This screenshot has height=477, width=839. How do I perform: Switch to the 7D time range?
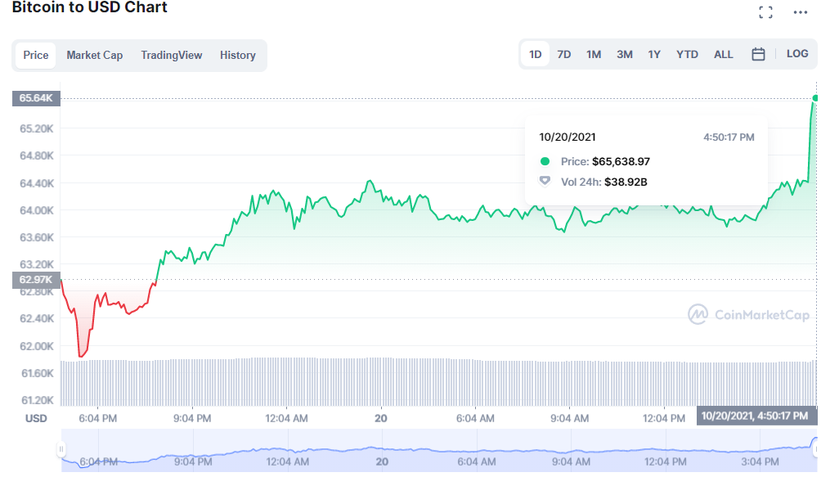tap(564, 54)
